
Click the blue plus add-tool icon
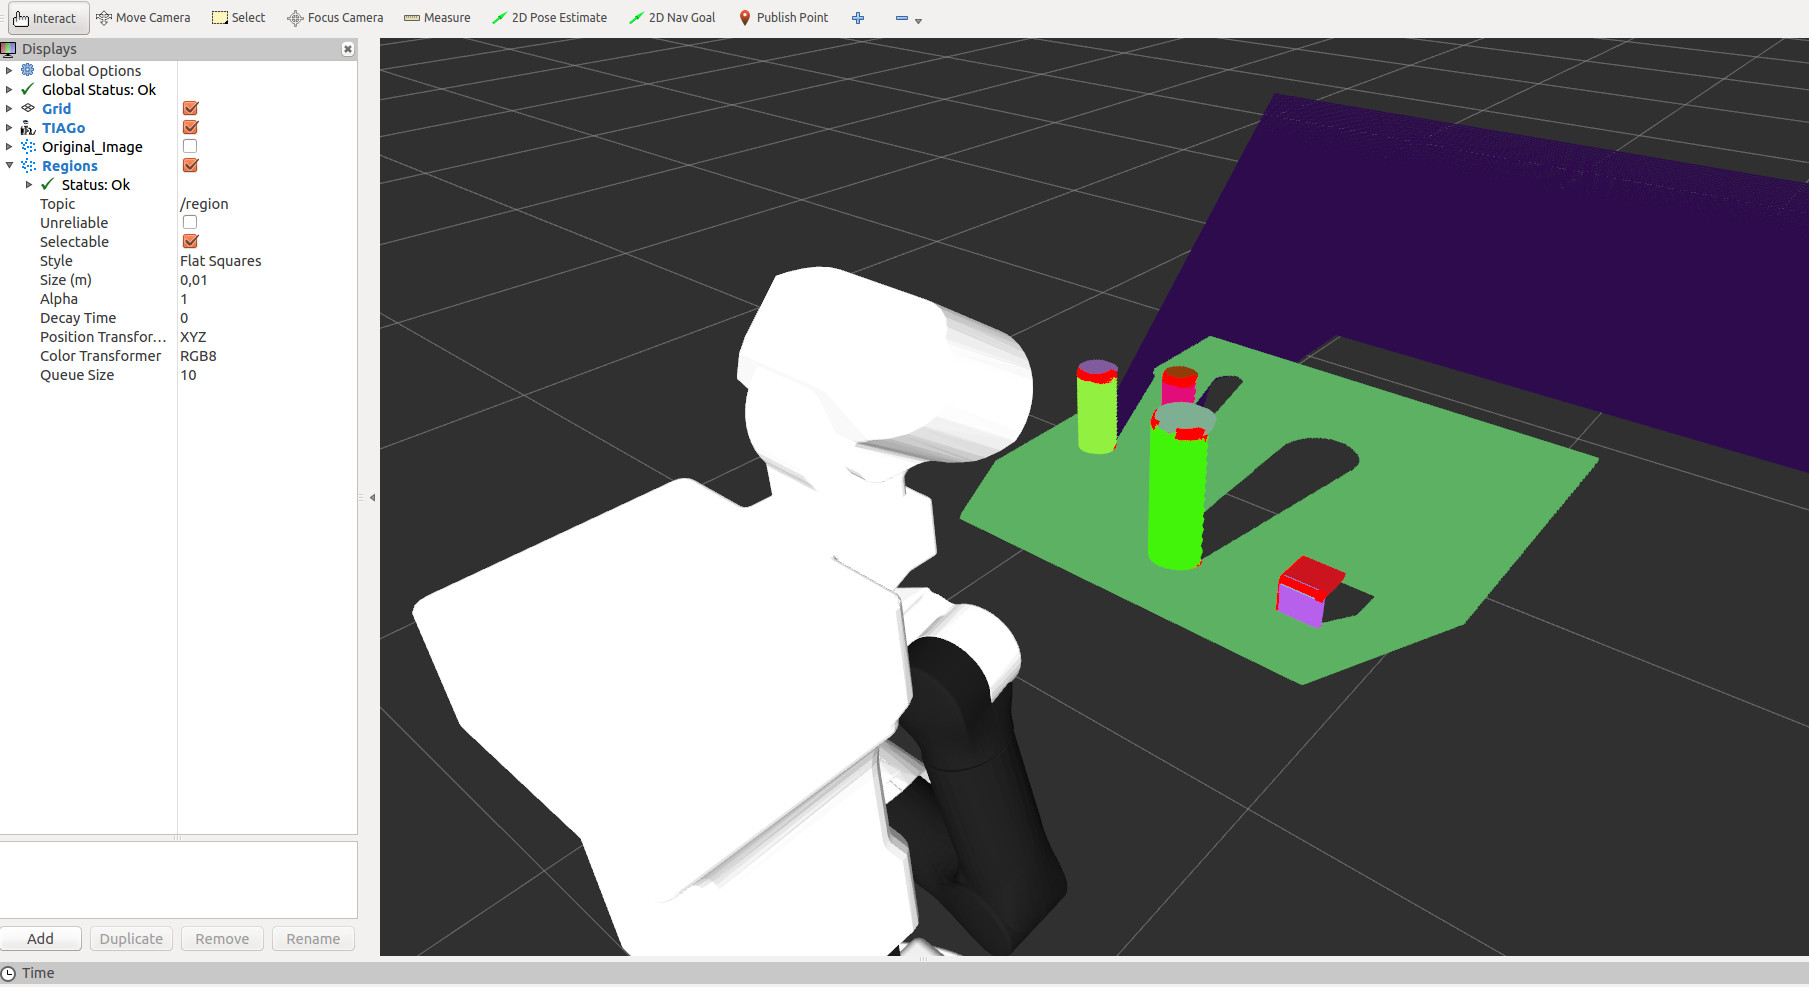pos(858,18)
